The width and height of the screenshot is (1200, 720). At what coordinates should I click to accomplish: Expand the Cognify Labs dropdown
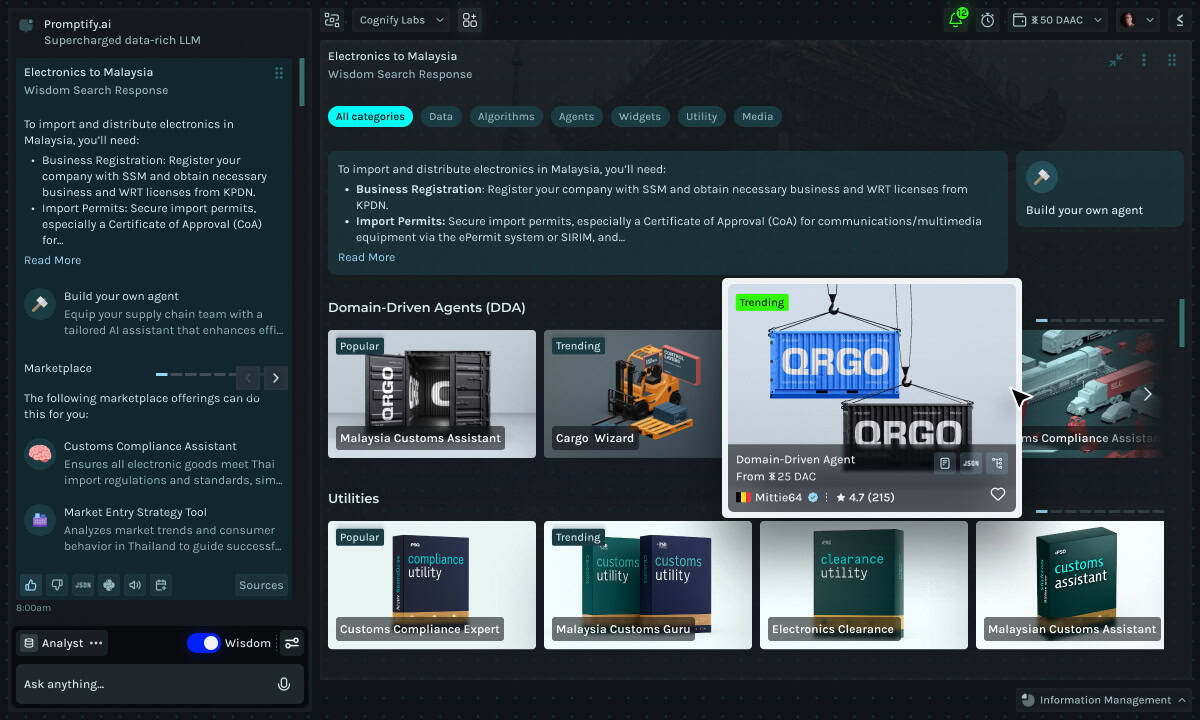click(400, 19)
